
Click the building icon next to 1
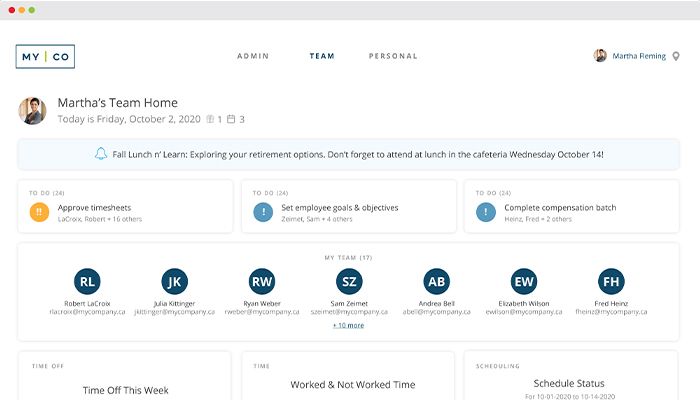click(x=210, y=119)
